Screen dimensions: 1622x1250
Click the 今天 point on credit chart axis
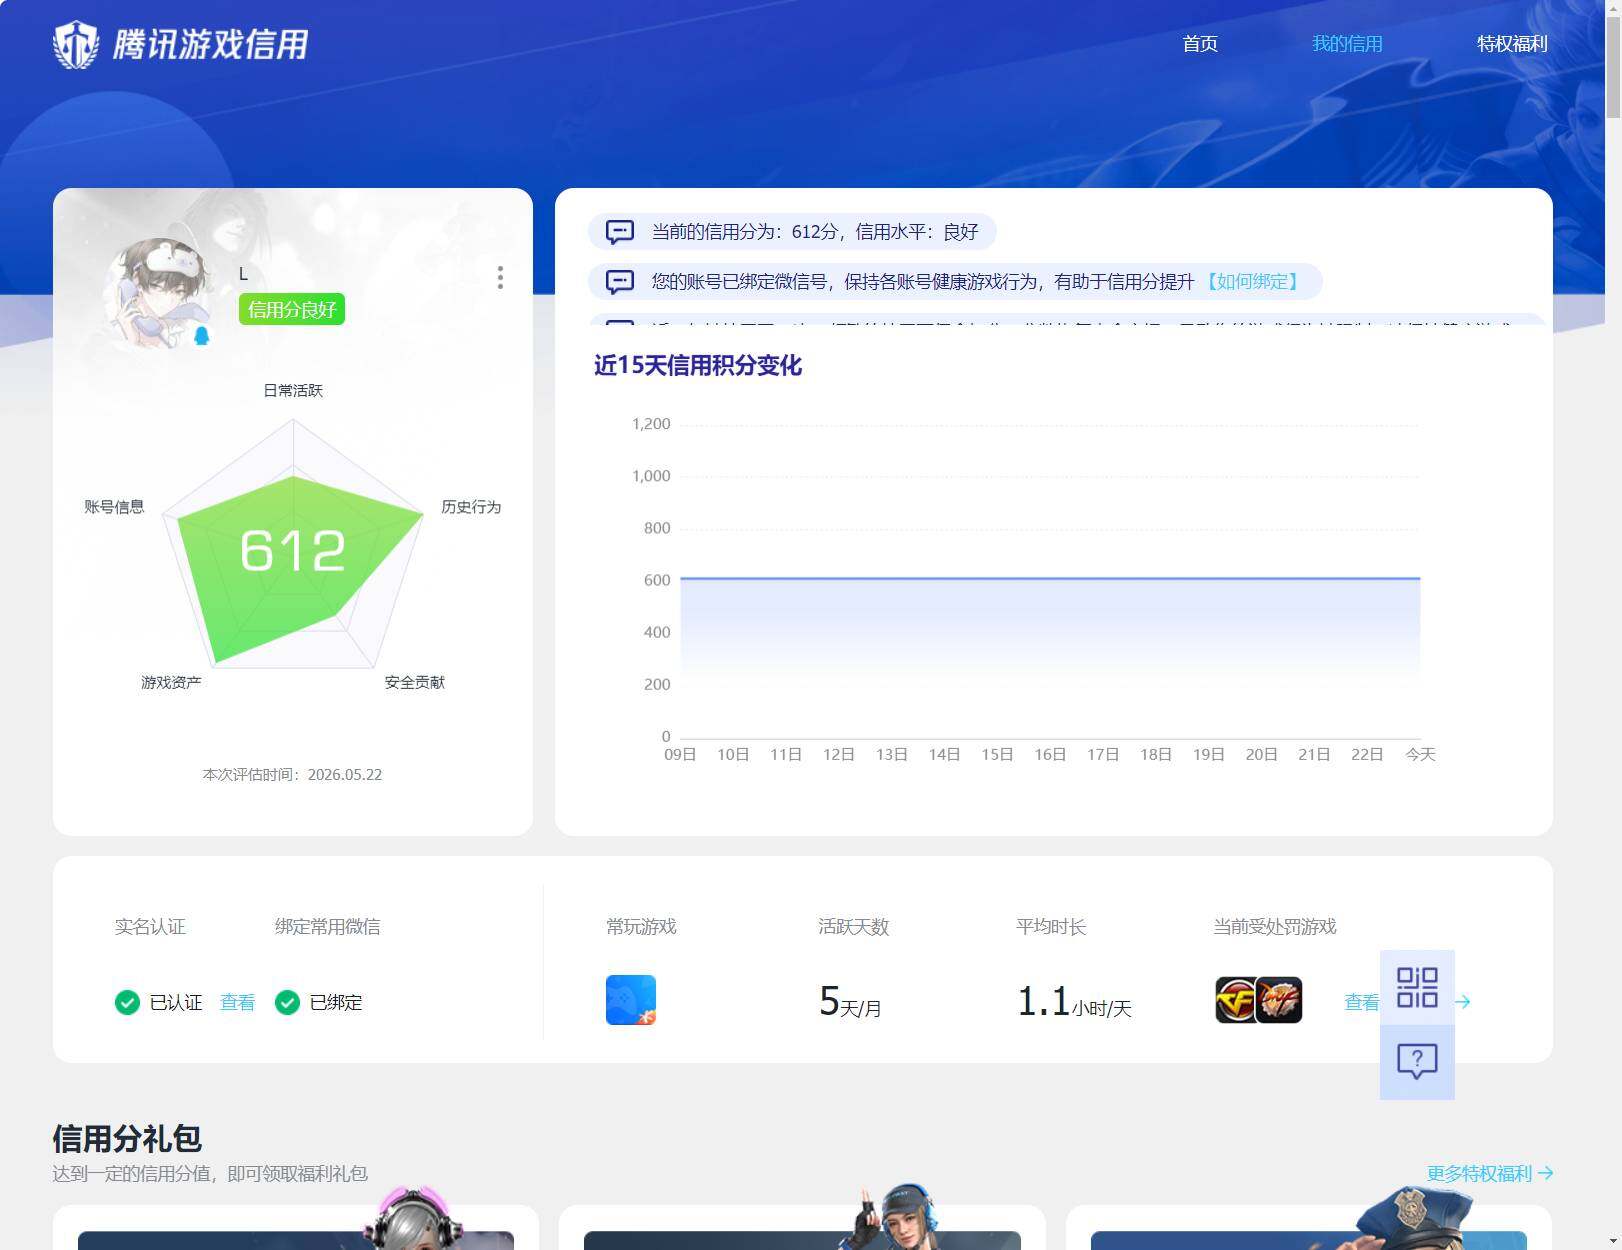point(1420,754)
